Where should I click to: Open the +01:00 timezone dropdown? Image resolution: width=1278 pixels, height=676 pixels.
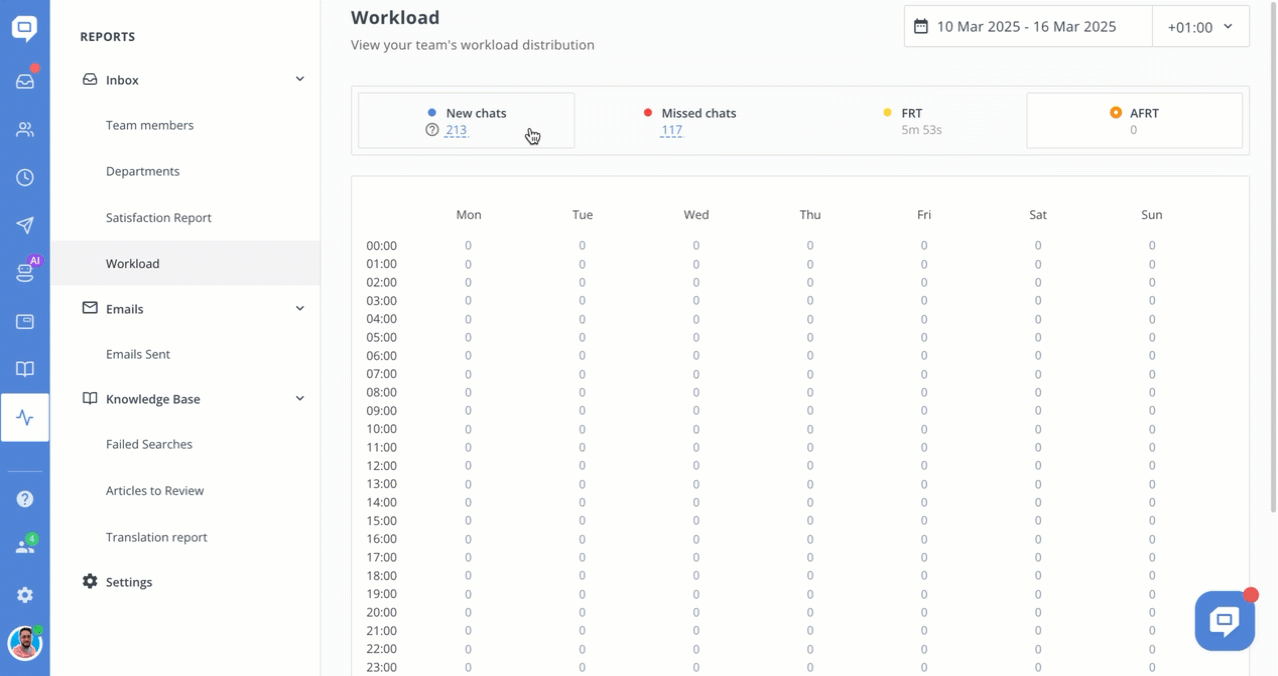click(x=1201, y=27)
